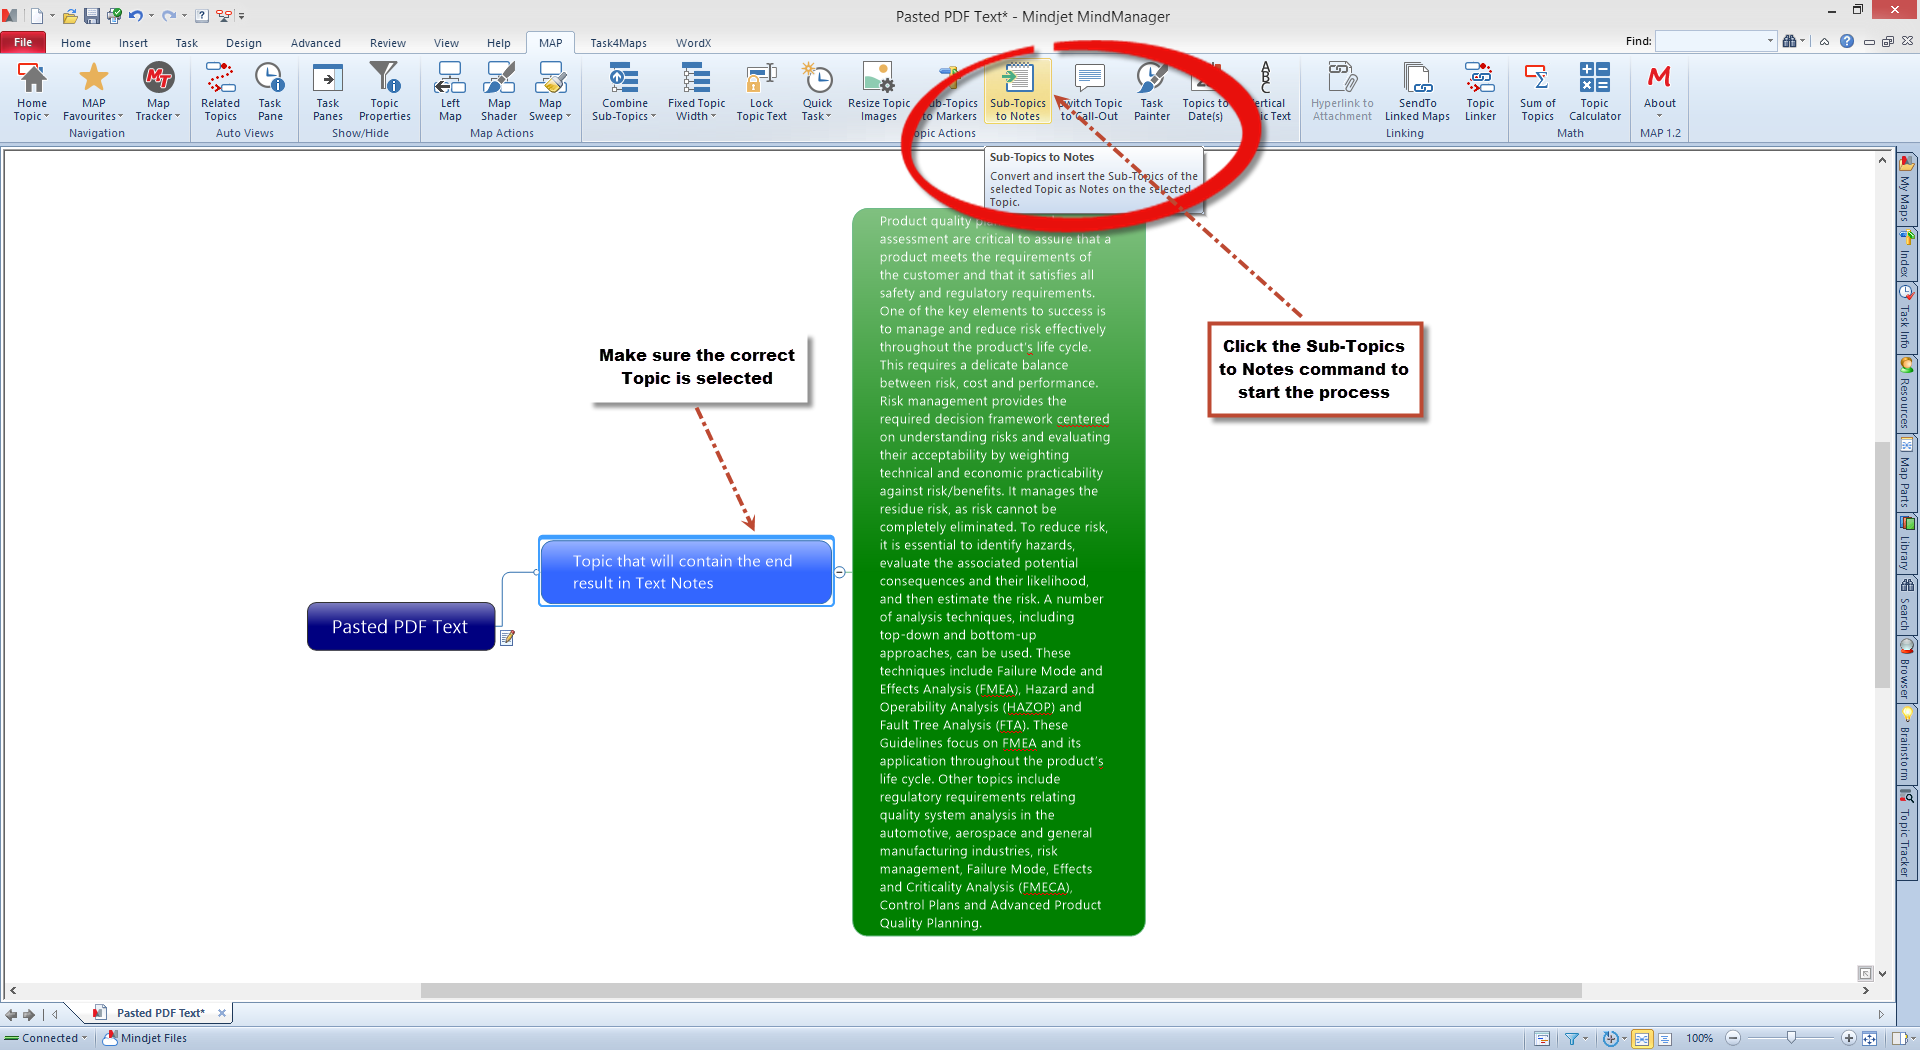The height and width of the screenshot is (1050, 1920).
Task: Click the Lock Topic Text icon
Action: (x=761, y=91)
